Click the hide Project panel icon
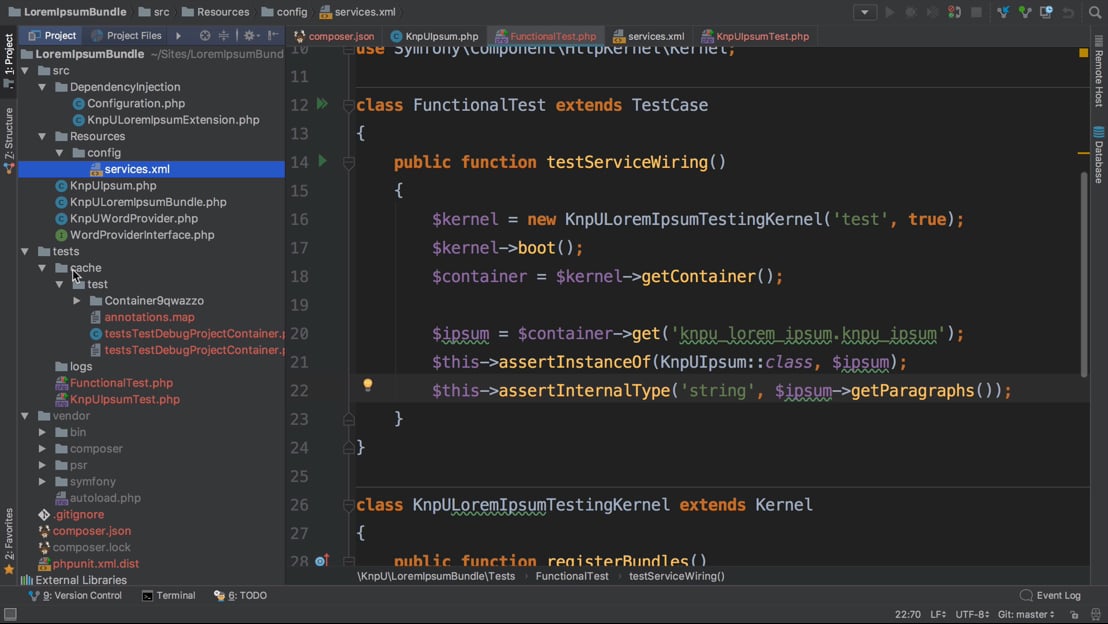Viewport: 1108px width, 624px height. click(x=273, y=35)
